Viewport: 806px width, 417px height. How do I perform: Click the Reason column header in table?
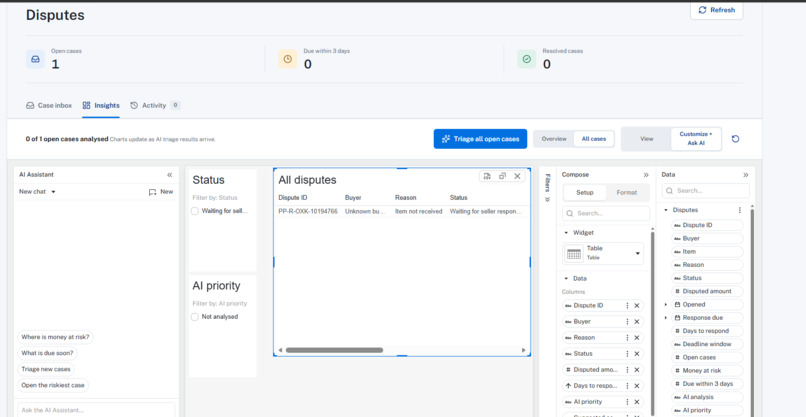[406, 197]
